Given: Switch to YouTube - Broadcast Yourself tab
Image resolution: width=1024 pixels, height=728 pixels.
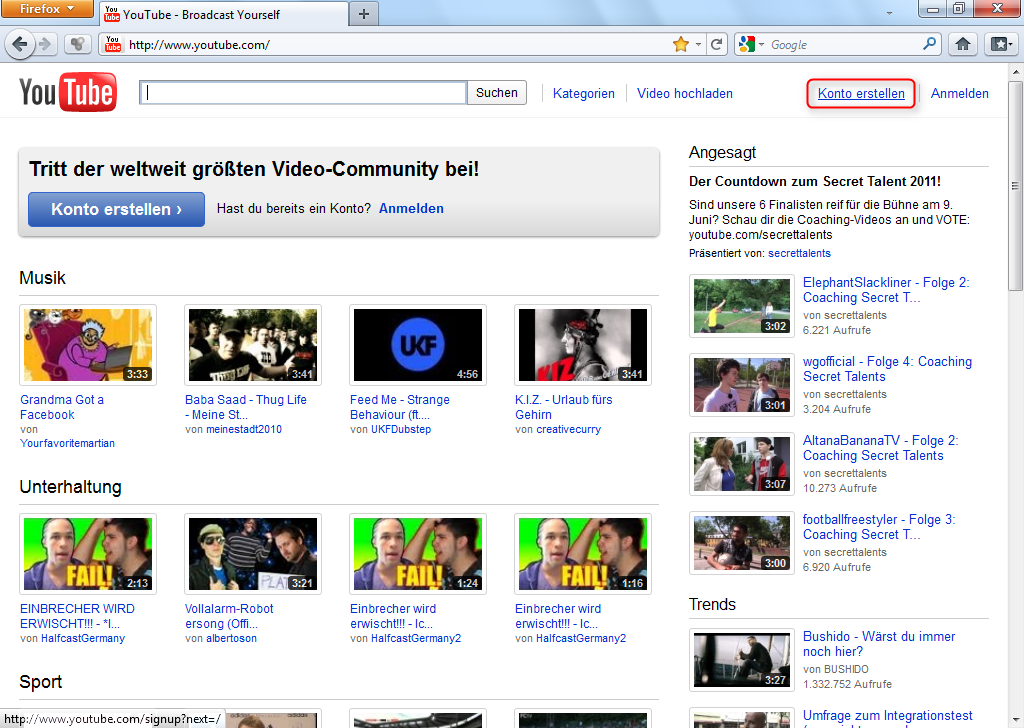Looking at the screenshot, I should [222, 15].
